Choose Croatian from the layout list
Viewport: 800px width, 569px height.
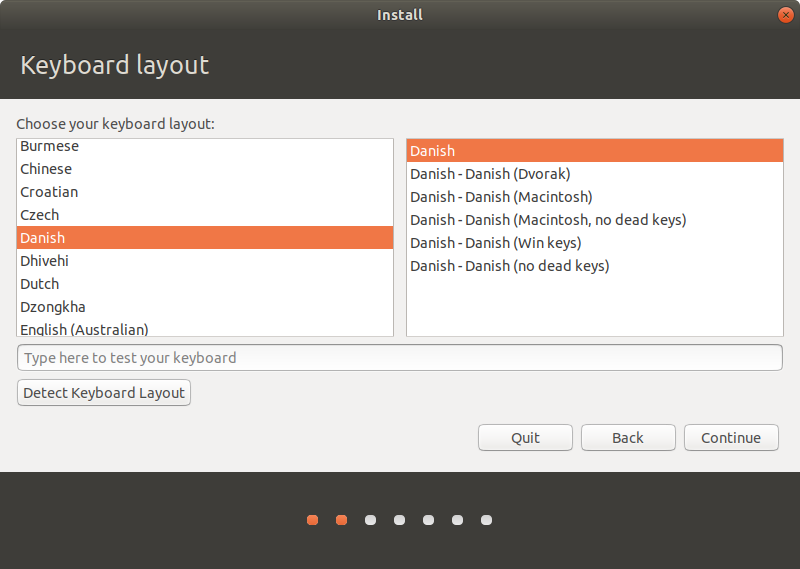[205, 192]
